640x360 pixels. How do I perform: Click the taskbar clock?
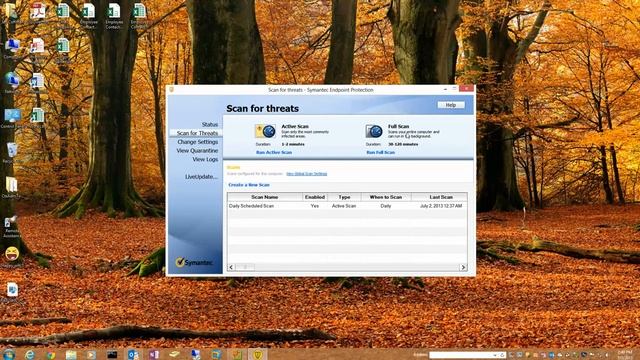click(624, 354)
